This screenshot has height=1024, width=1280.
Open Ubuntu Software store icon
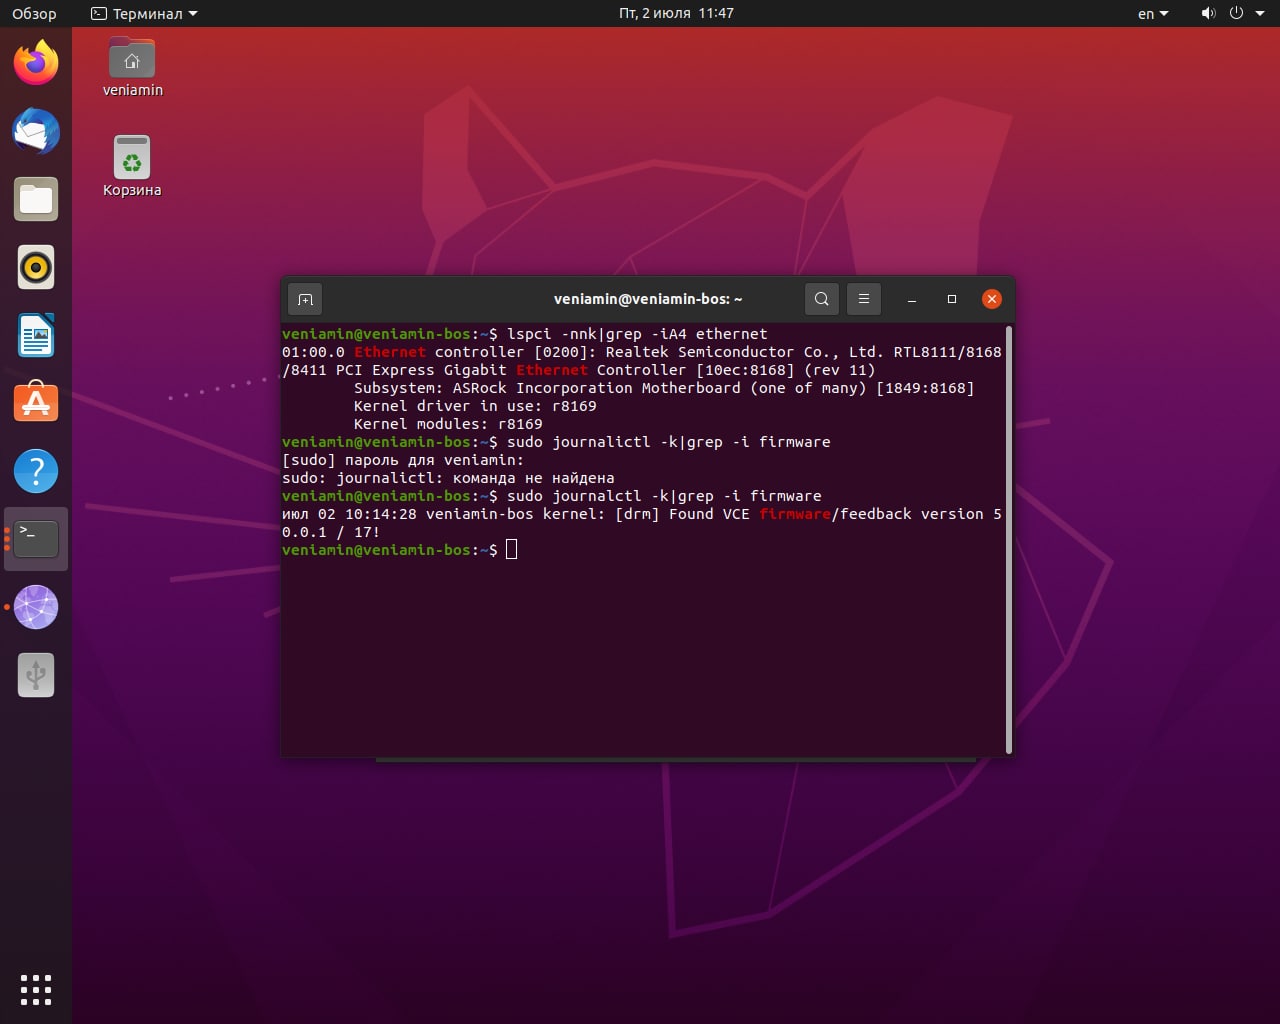36,403
